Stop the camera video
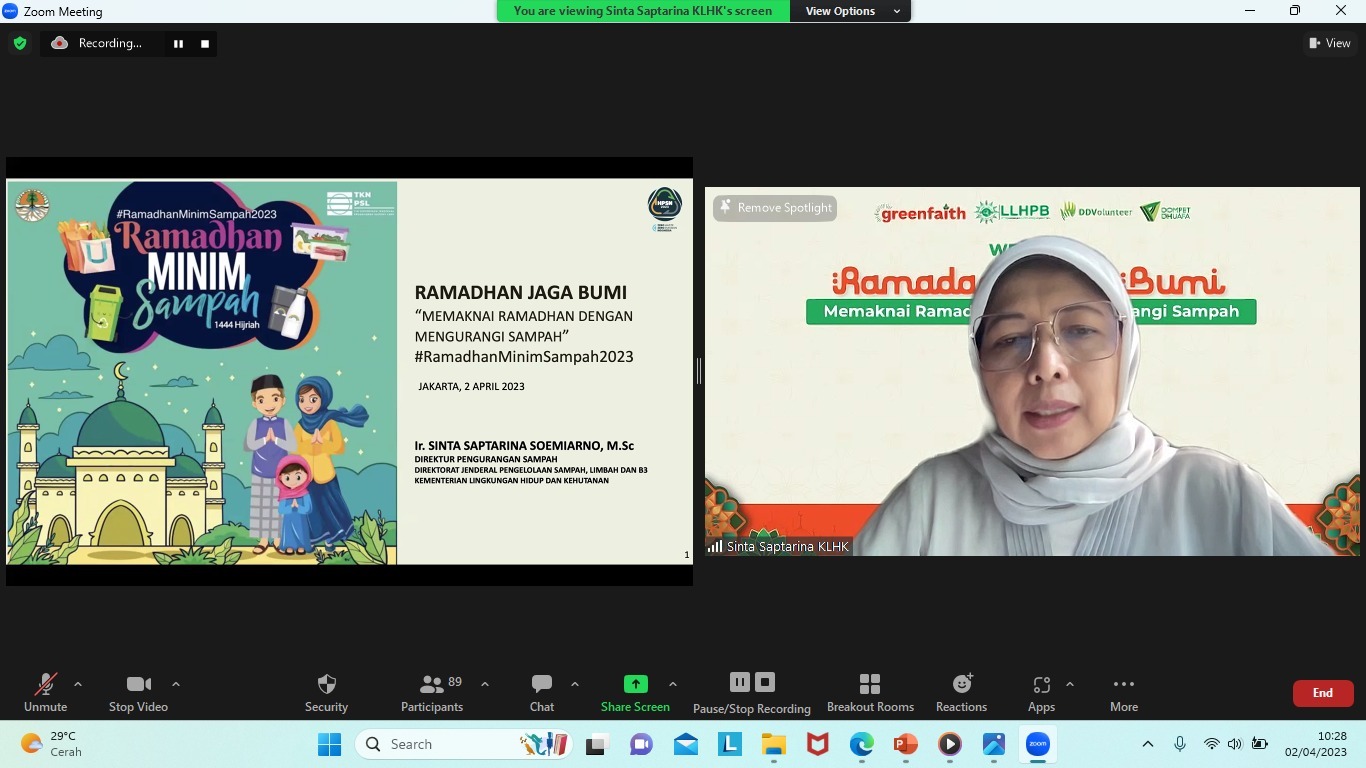The height and width of the screenshot is (768, 1366). click(x=138, y=692)
